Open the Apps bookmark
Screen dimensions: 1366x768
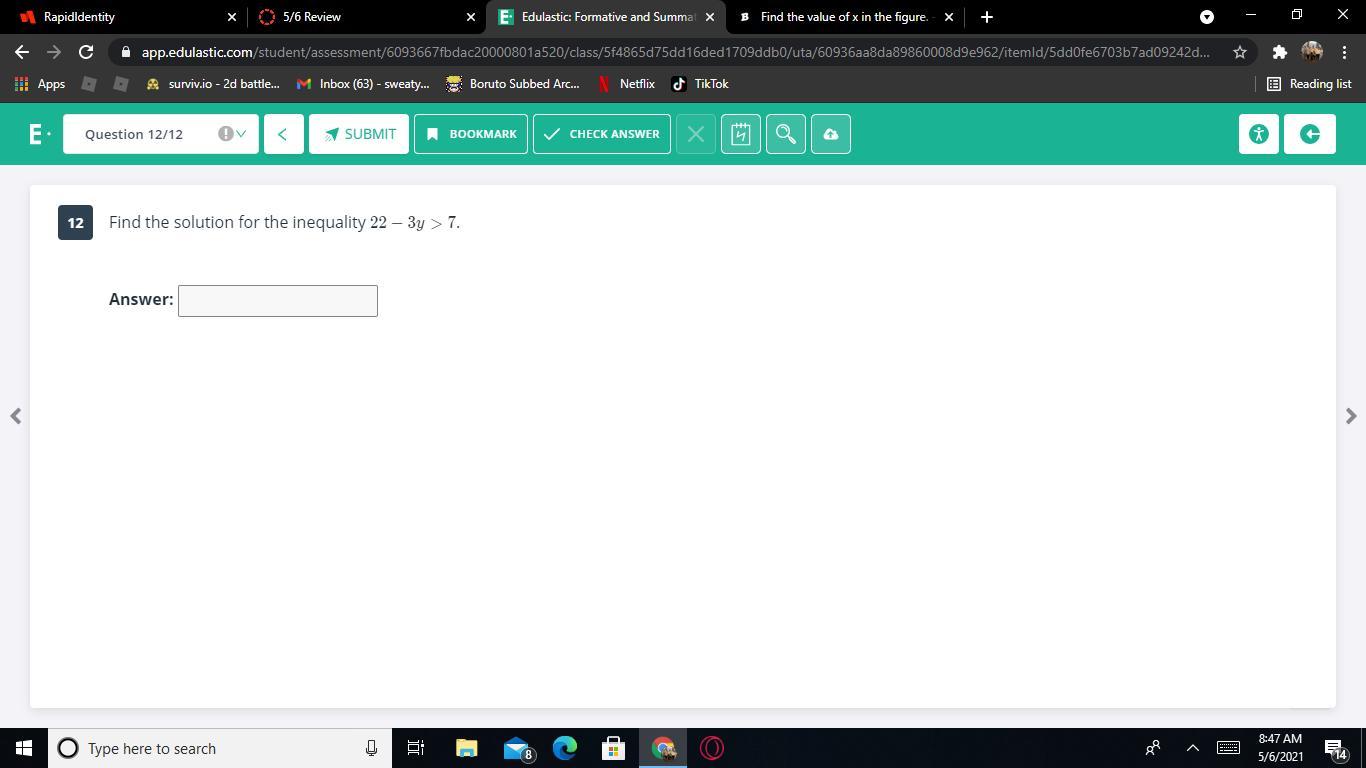click(40, 84)
